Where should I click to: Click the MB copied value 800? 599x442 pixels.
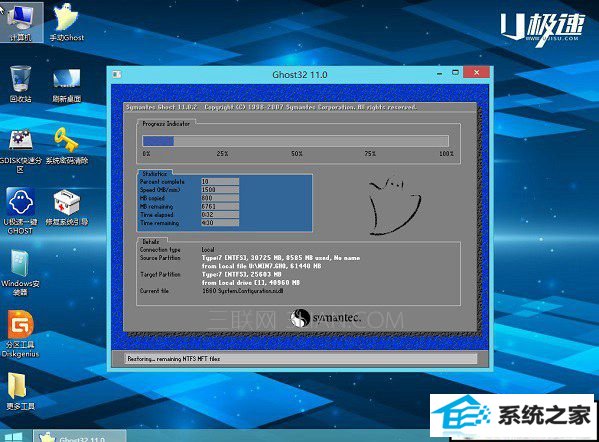(x=220, y=198)
